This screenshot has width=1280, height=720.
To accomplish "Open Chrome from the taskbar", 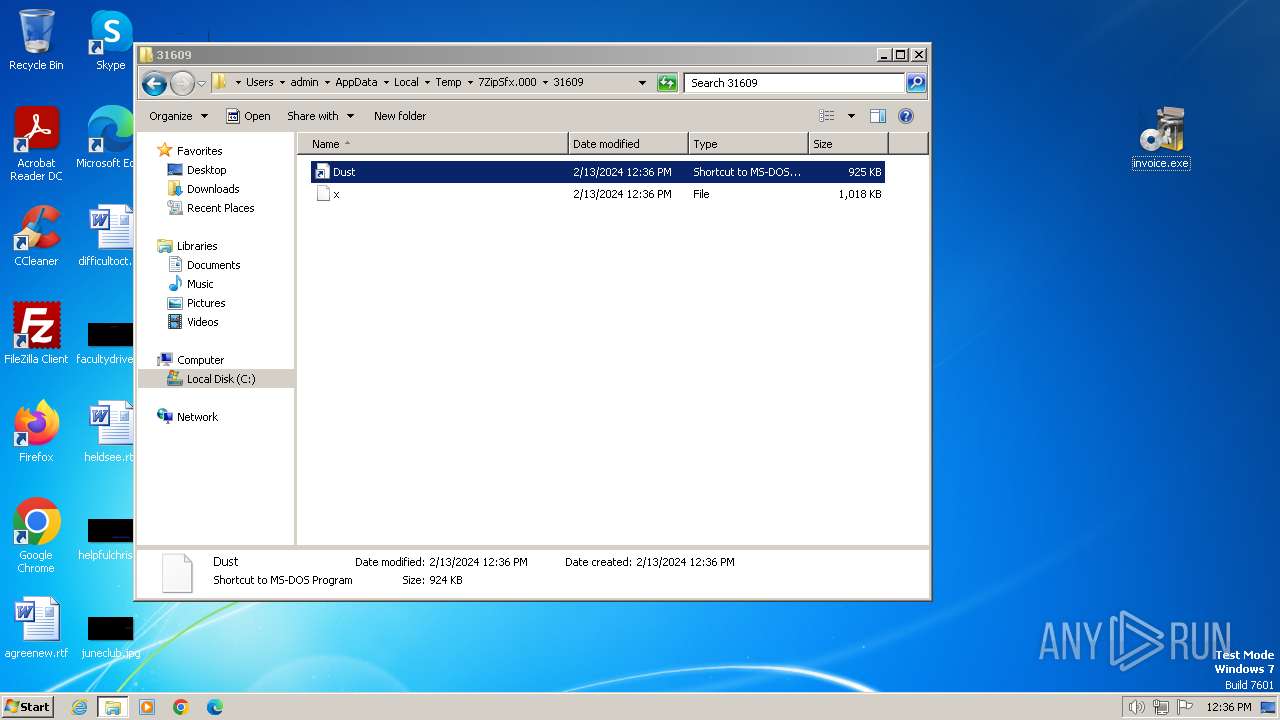I will (x=181, y=707).
